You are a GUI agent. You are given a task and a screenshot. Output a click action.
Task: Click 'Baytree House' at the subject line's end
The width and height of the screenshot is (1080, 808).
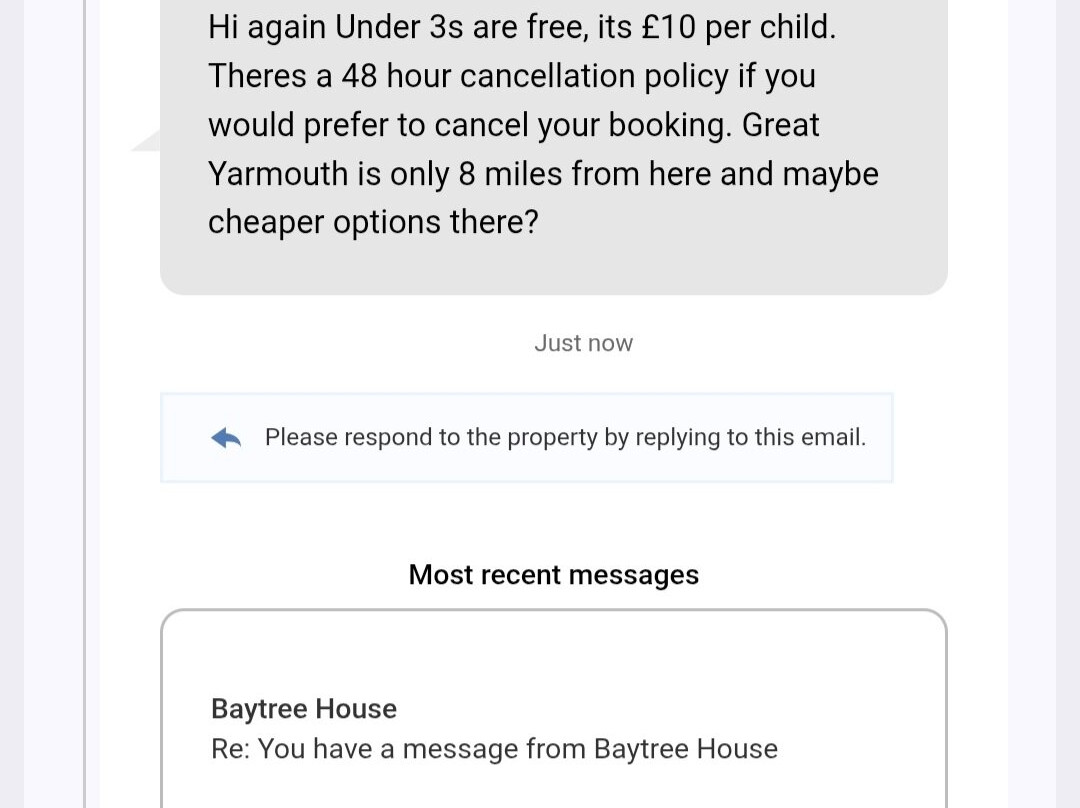tap(685, 749)
